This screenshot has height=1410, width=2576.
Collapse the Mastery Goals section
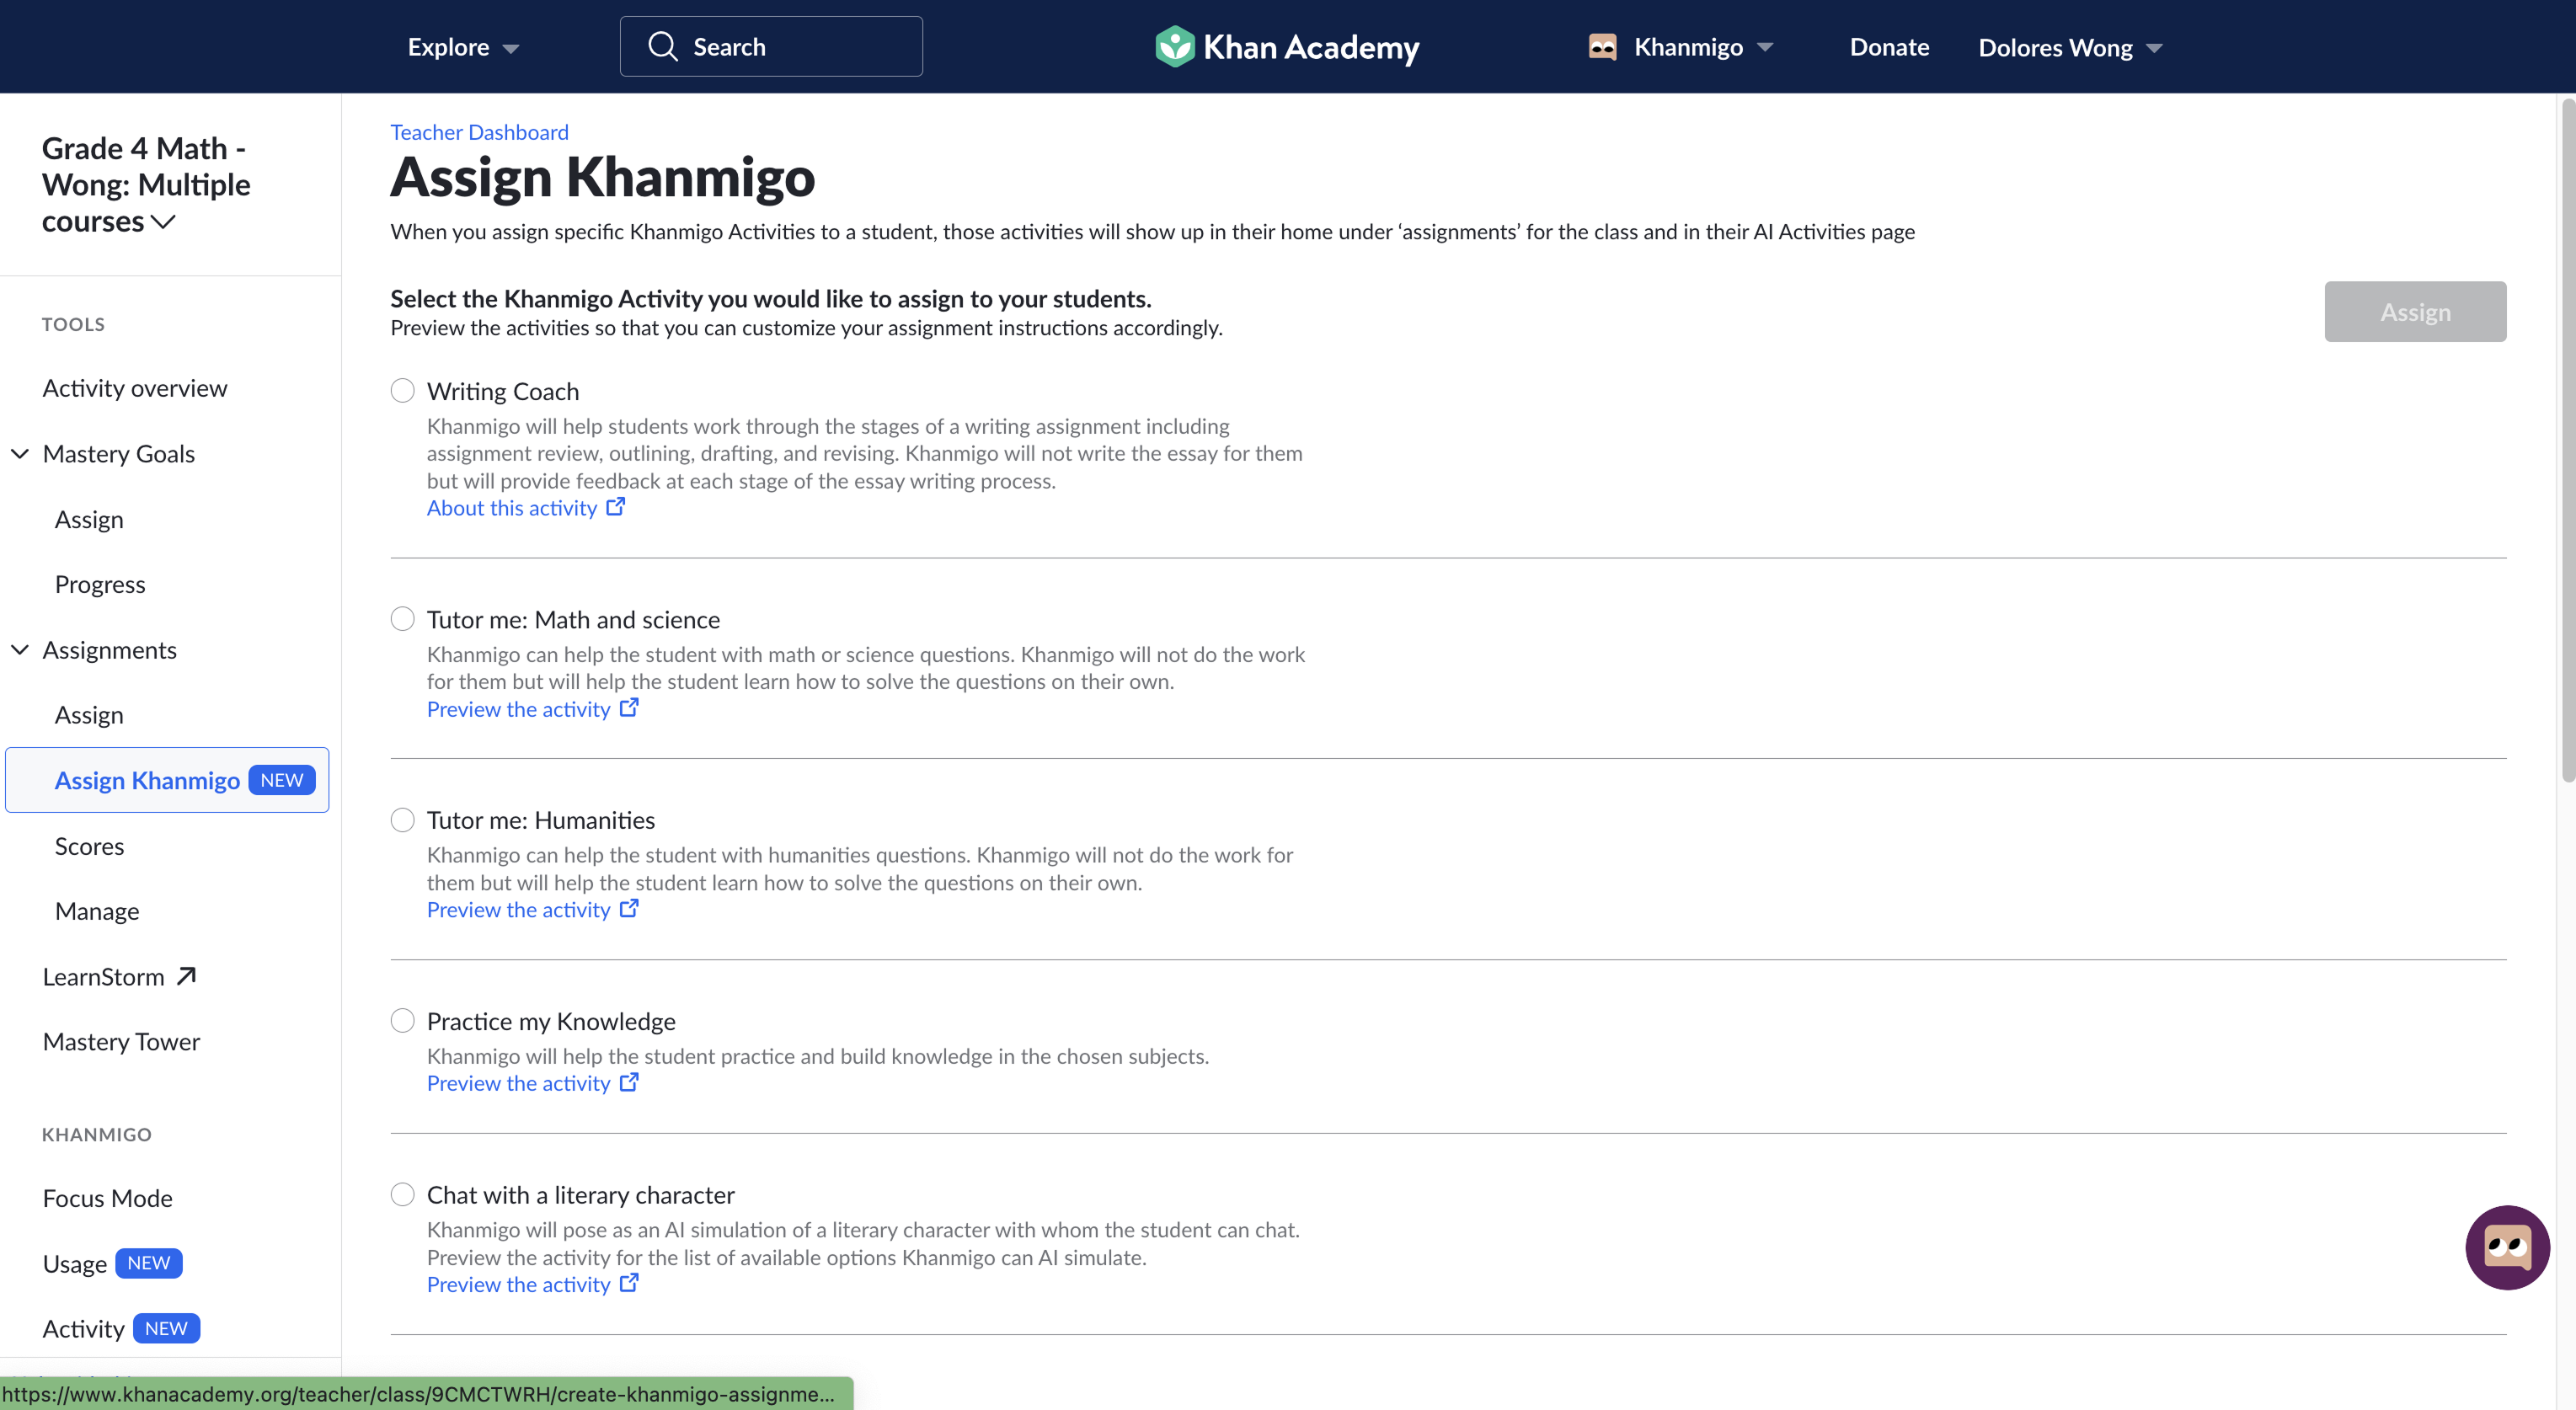coord(20,453)
